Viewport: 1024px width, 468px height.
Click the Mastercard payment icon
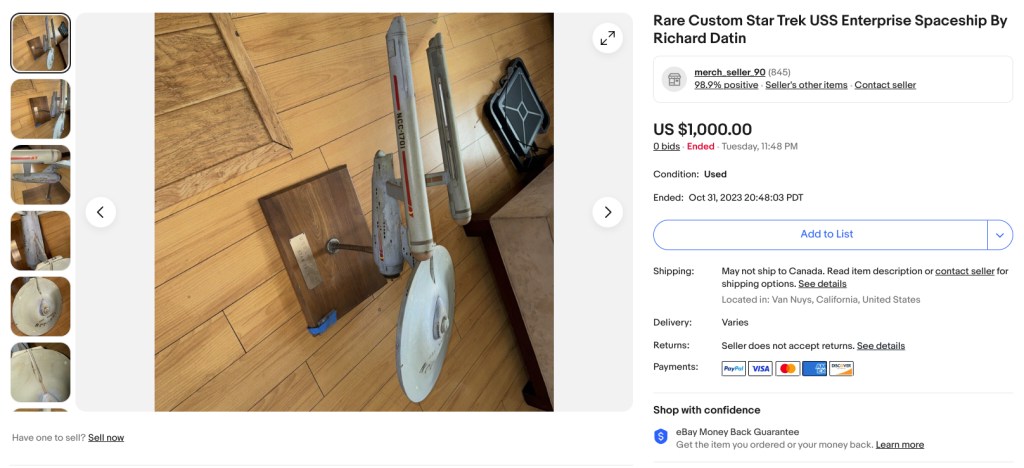(787, 369)
